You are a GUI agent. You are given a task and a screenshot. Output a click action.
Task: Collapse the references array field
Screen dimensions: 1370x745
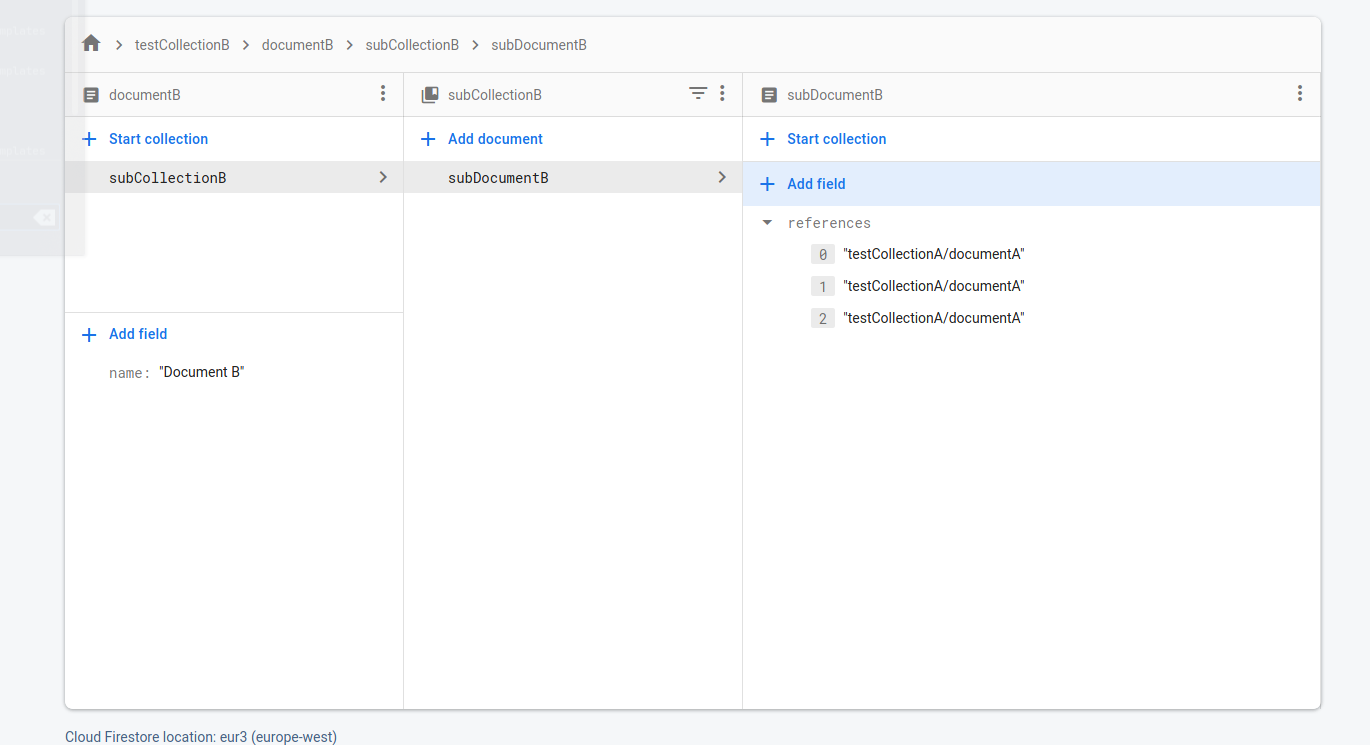pyautogui.click(x=768, y=223)
